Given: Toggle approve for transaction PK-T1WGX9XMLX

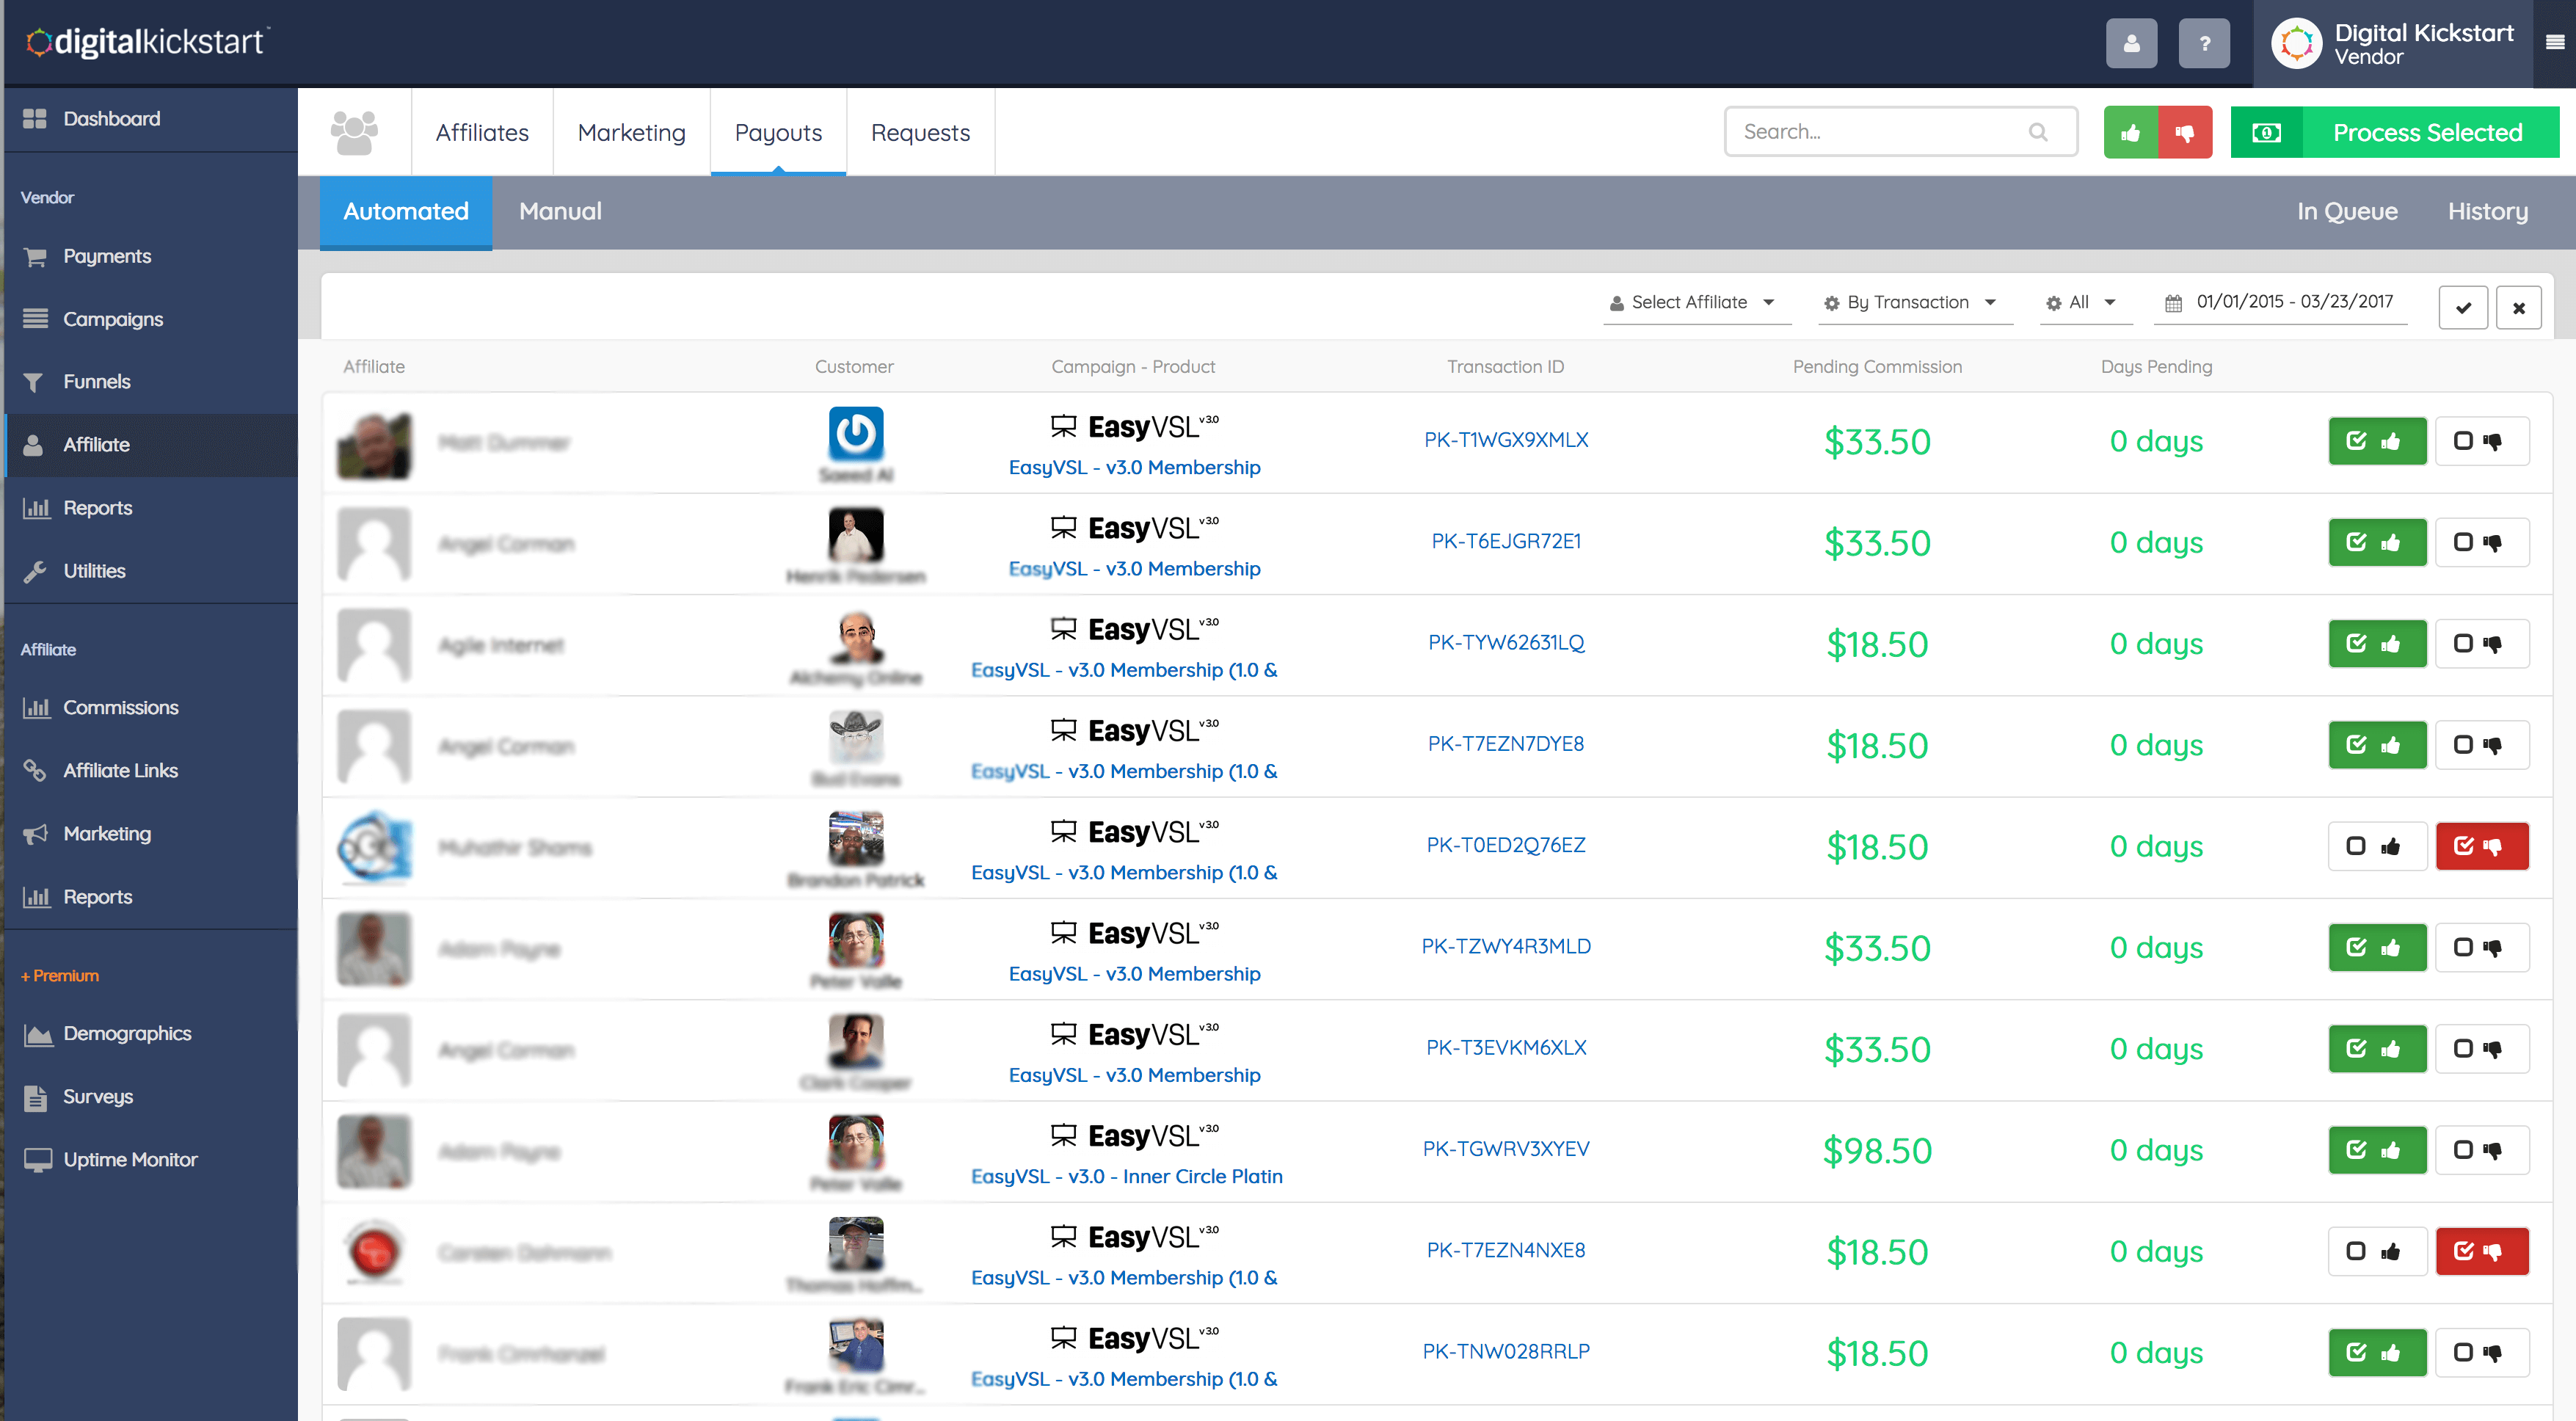Looking at the screenshot, I should pos(2377,441).
